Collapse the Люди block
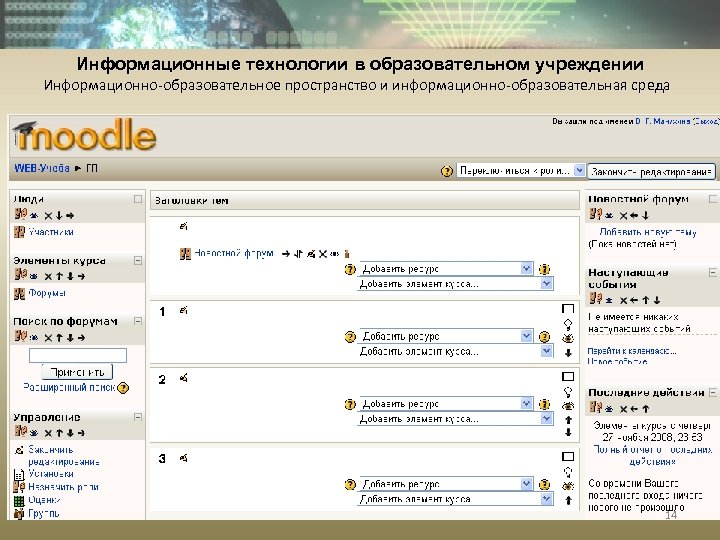The height and width of the screenshot is (540, 720). coord(138,199)
